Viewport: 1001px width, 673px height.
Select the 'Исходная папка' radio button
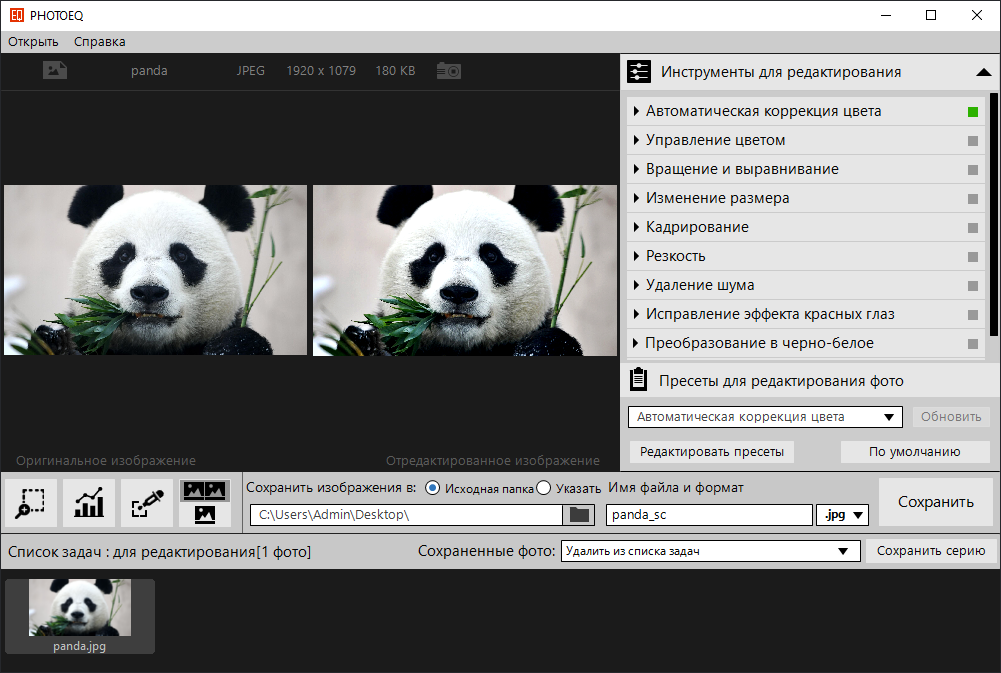432,488
